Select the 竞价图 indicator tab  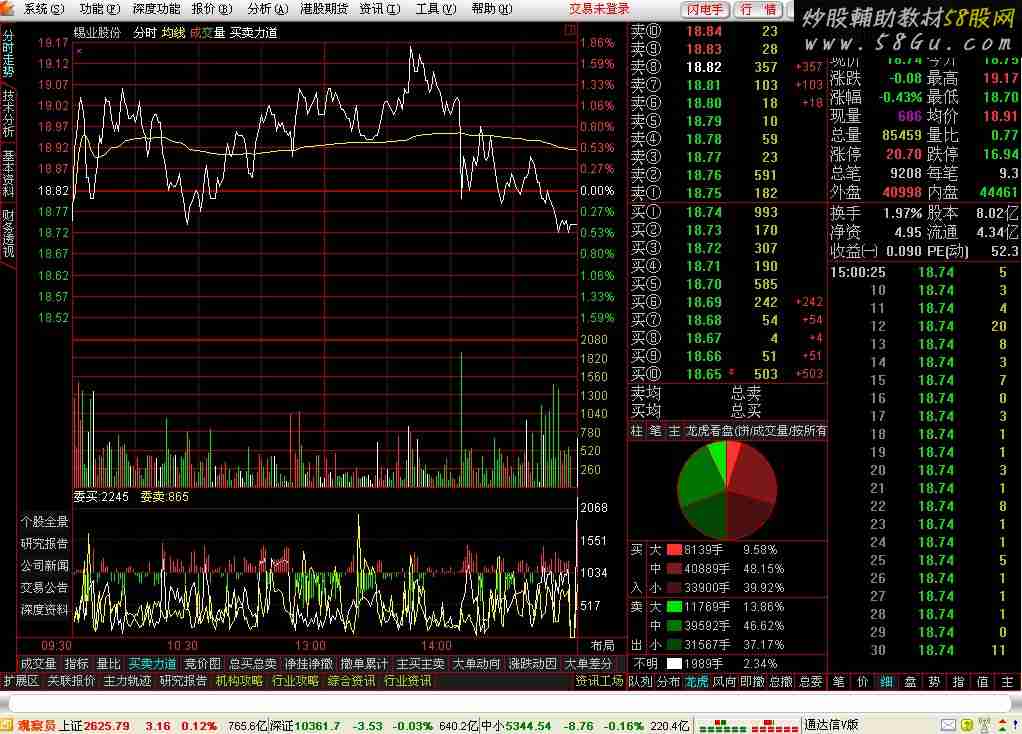(x=203, y=664)
